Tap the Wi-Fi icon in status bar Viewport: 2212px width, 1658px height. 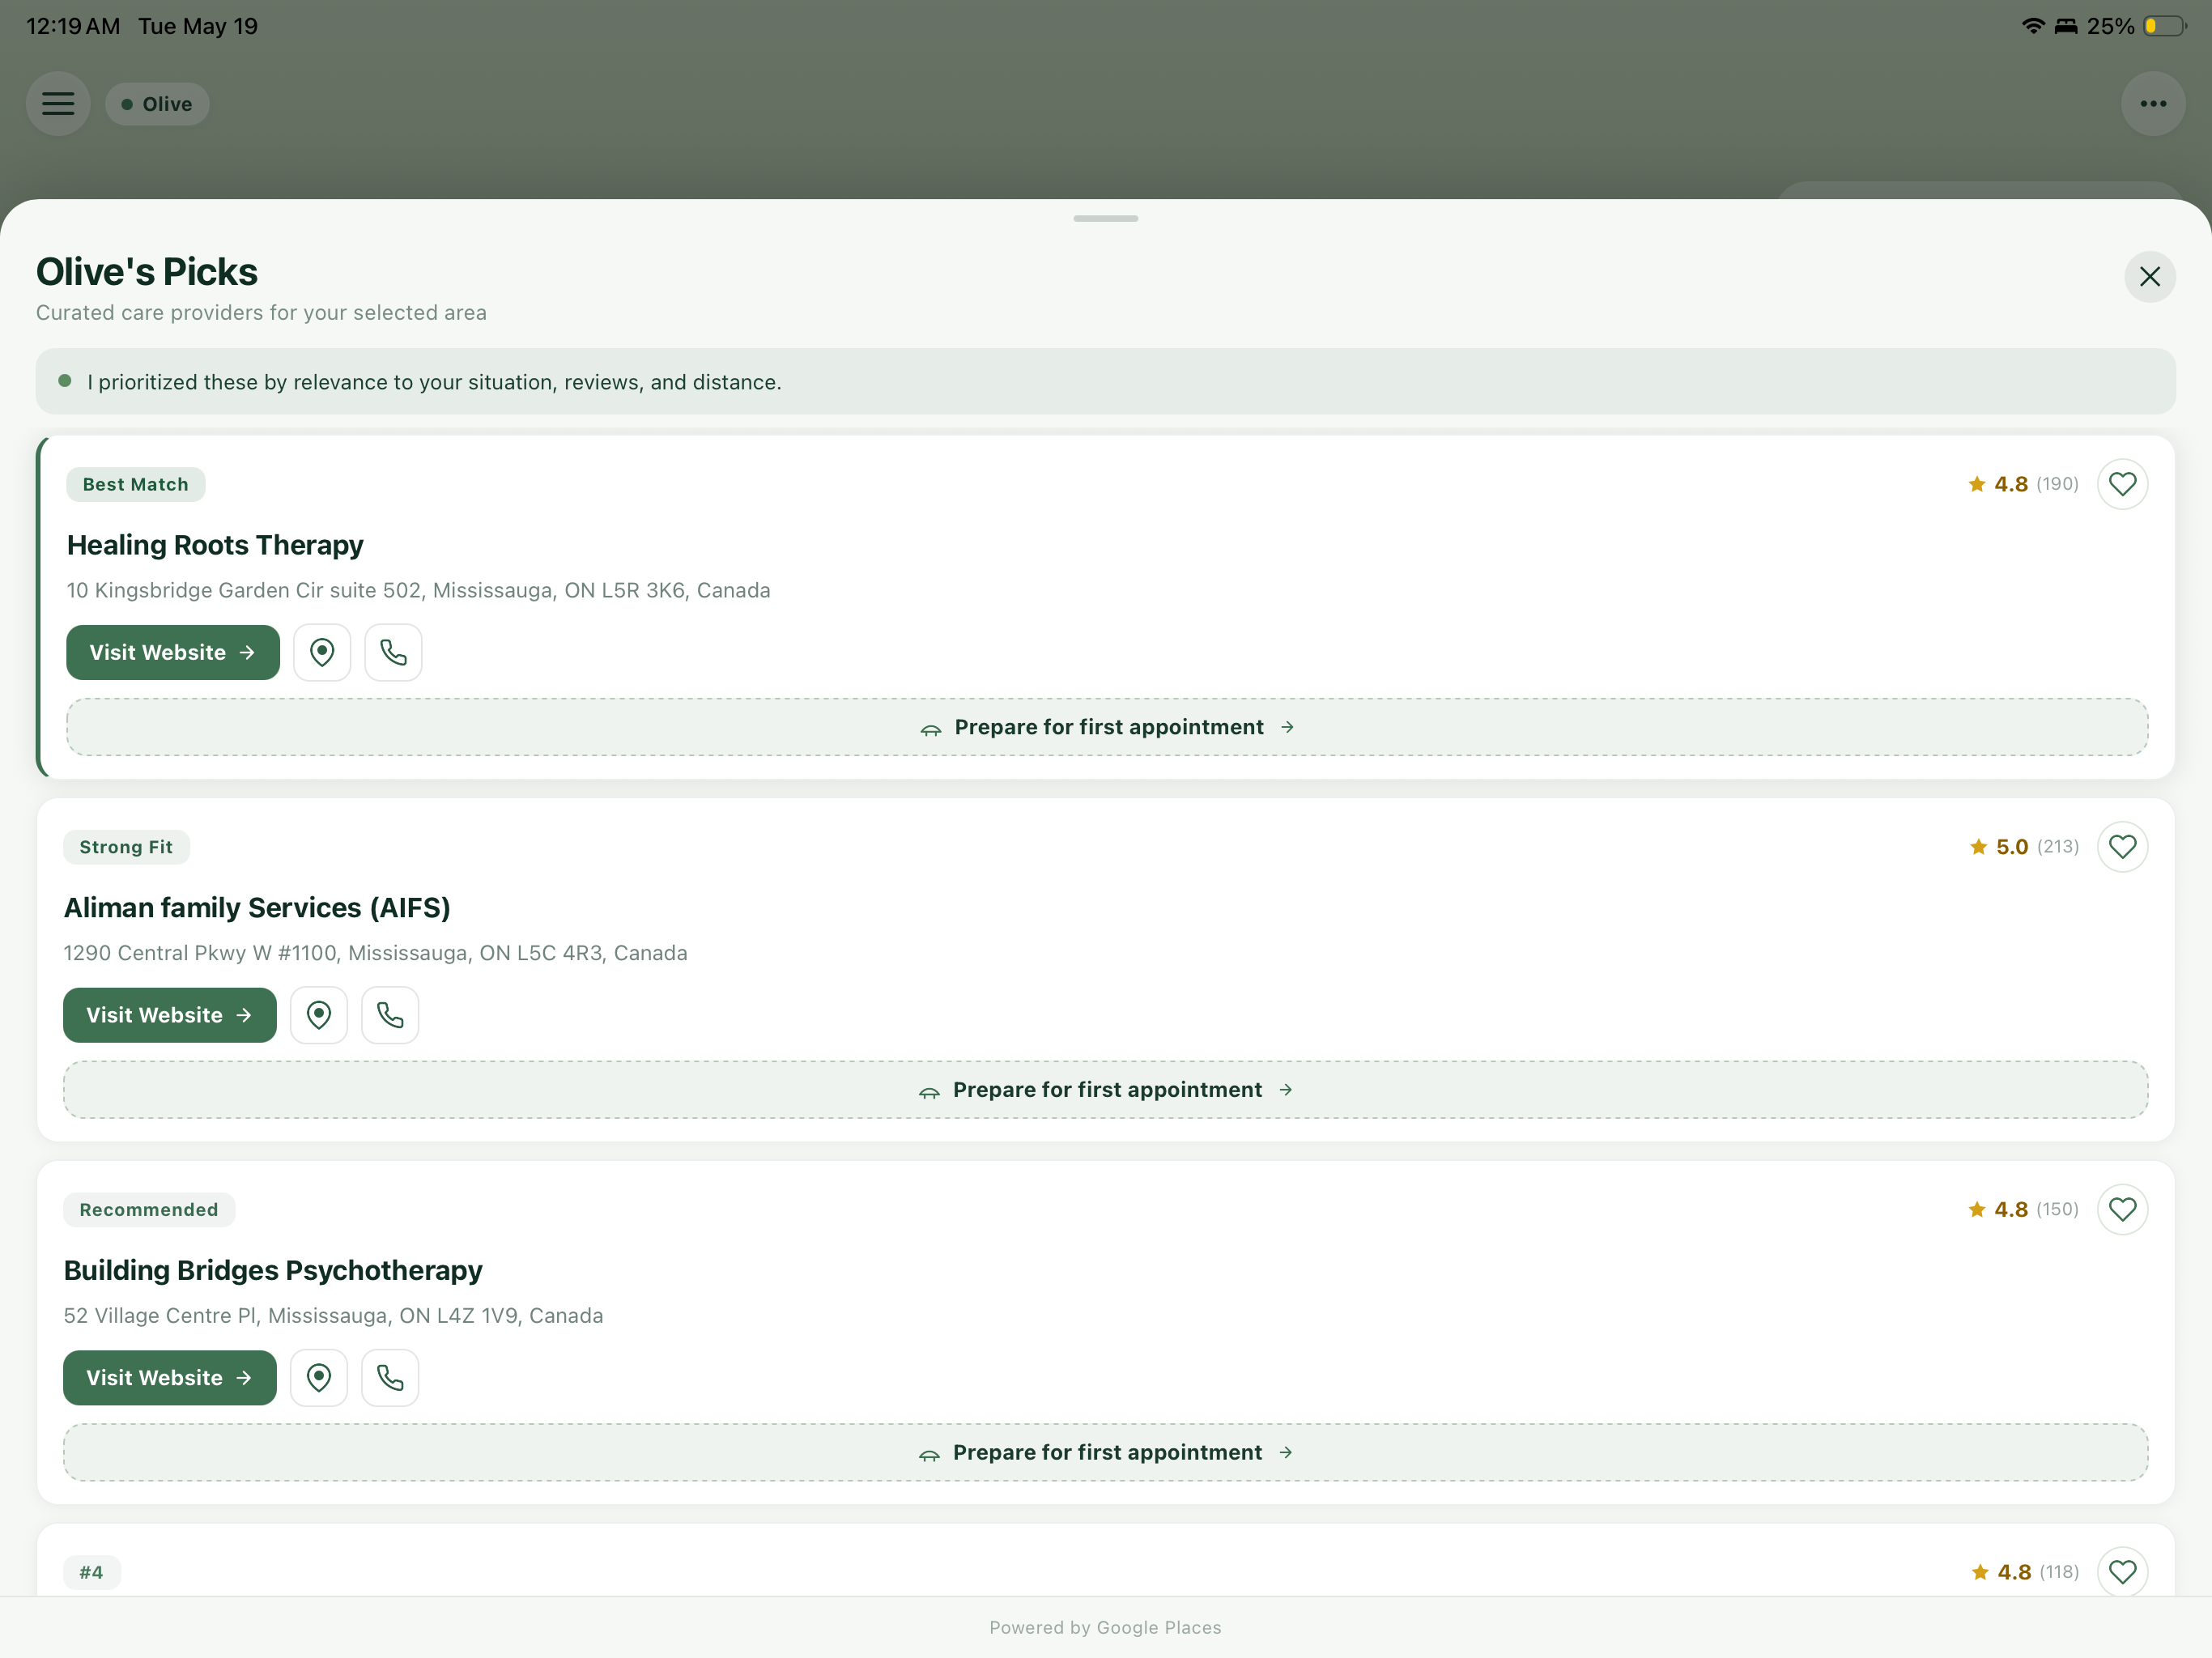tap(2032, 26)
